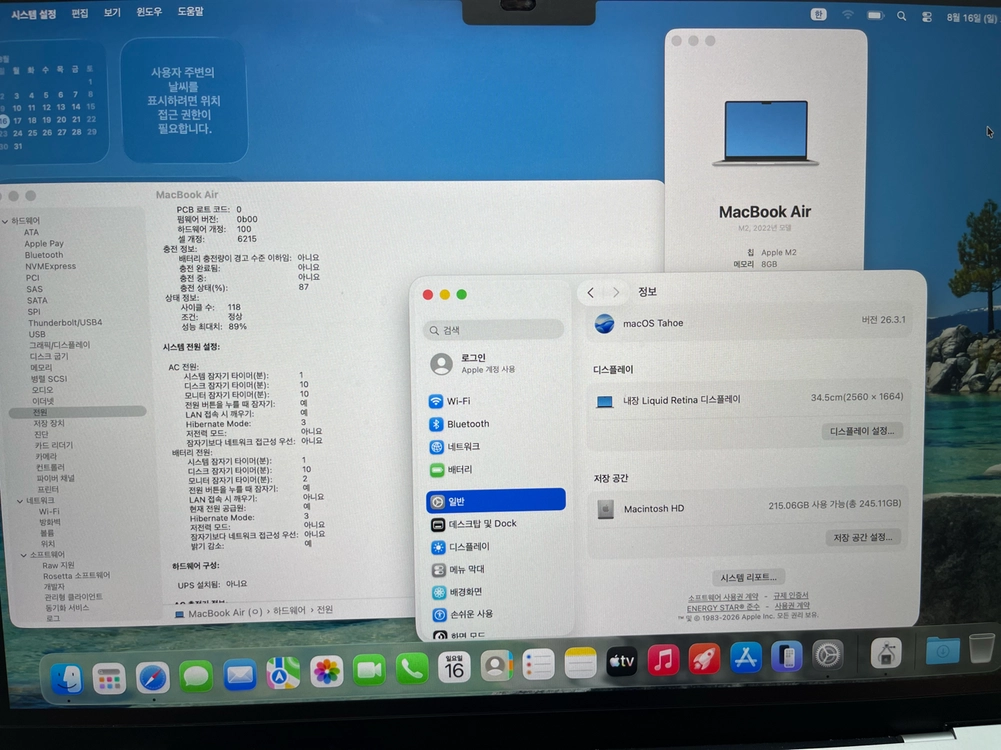Open the Phone app in Dock
This screenshot has height=750, width=1001.
pyautogui.click(x=412, y=668)
